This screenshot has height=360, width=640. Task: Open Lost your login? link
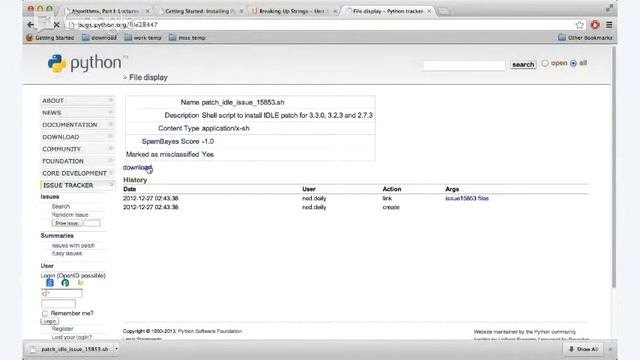72,337
